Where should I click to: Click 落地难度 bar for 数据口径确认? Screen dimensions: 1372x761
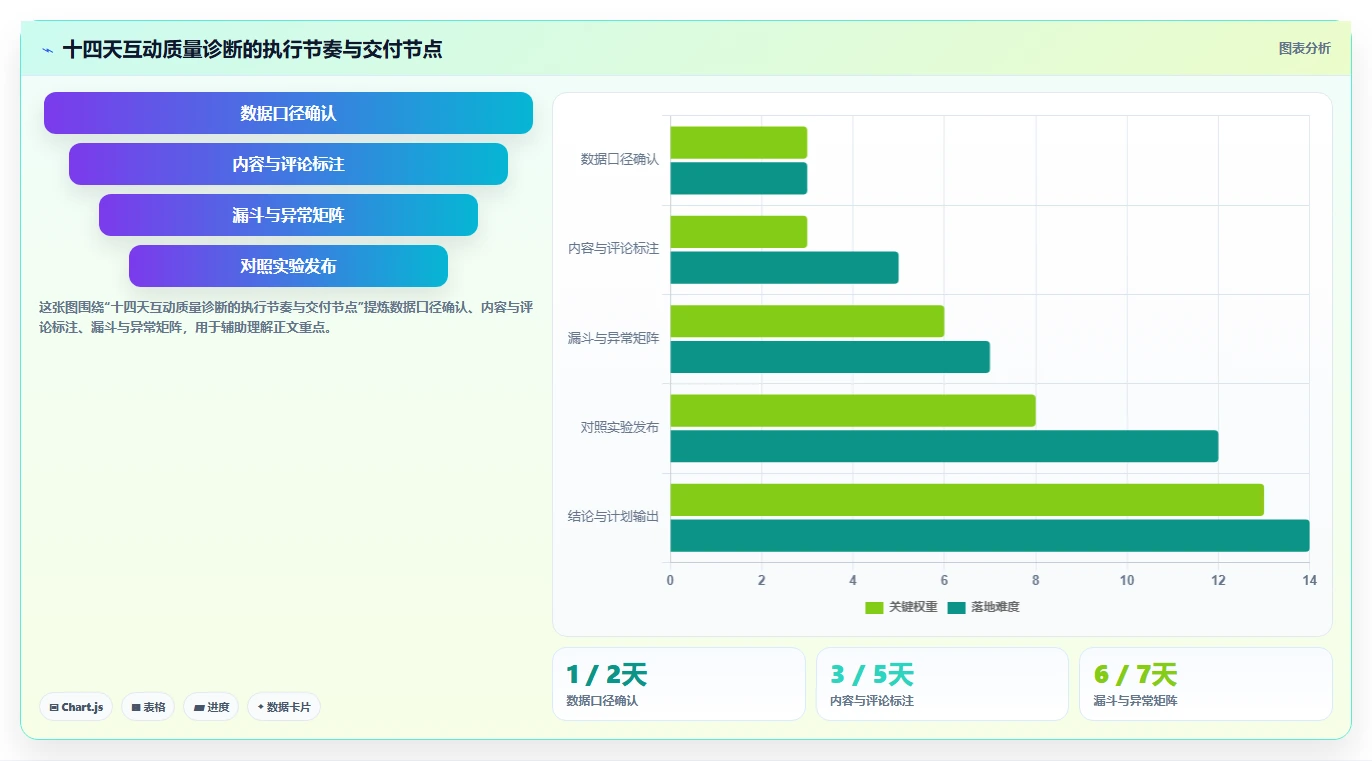(738, 178)
